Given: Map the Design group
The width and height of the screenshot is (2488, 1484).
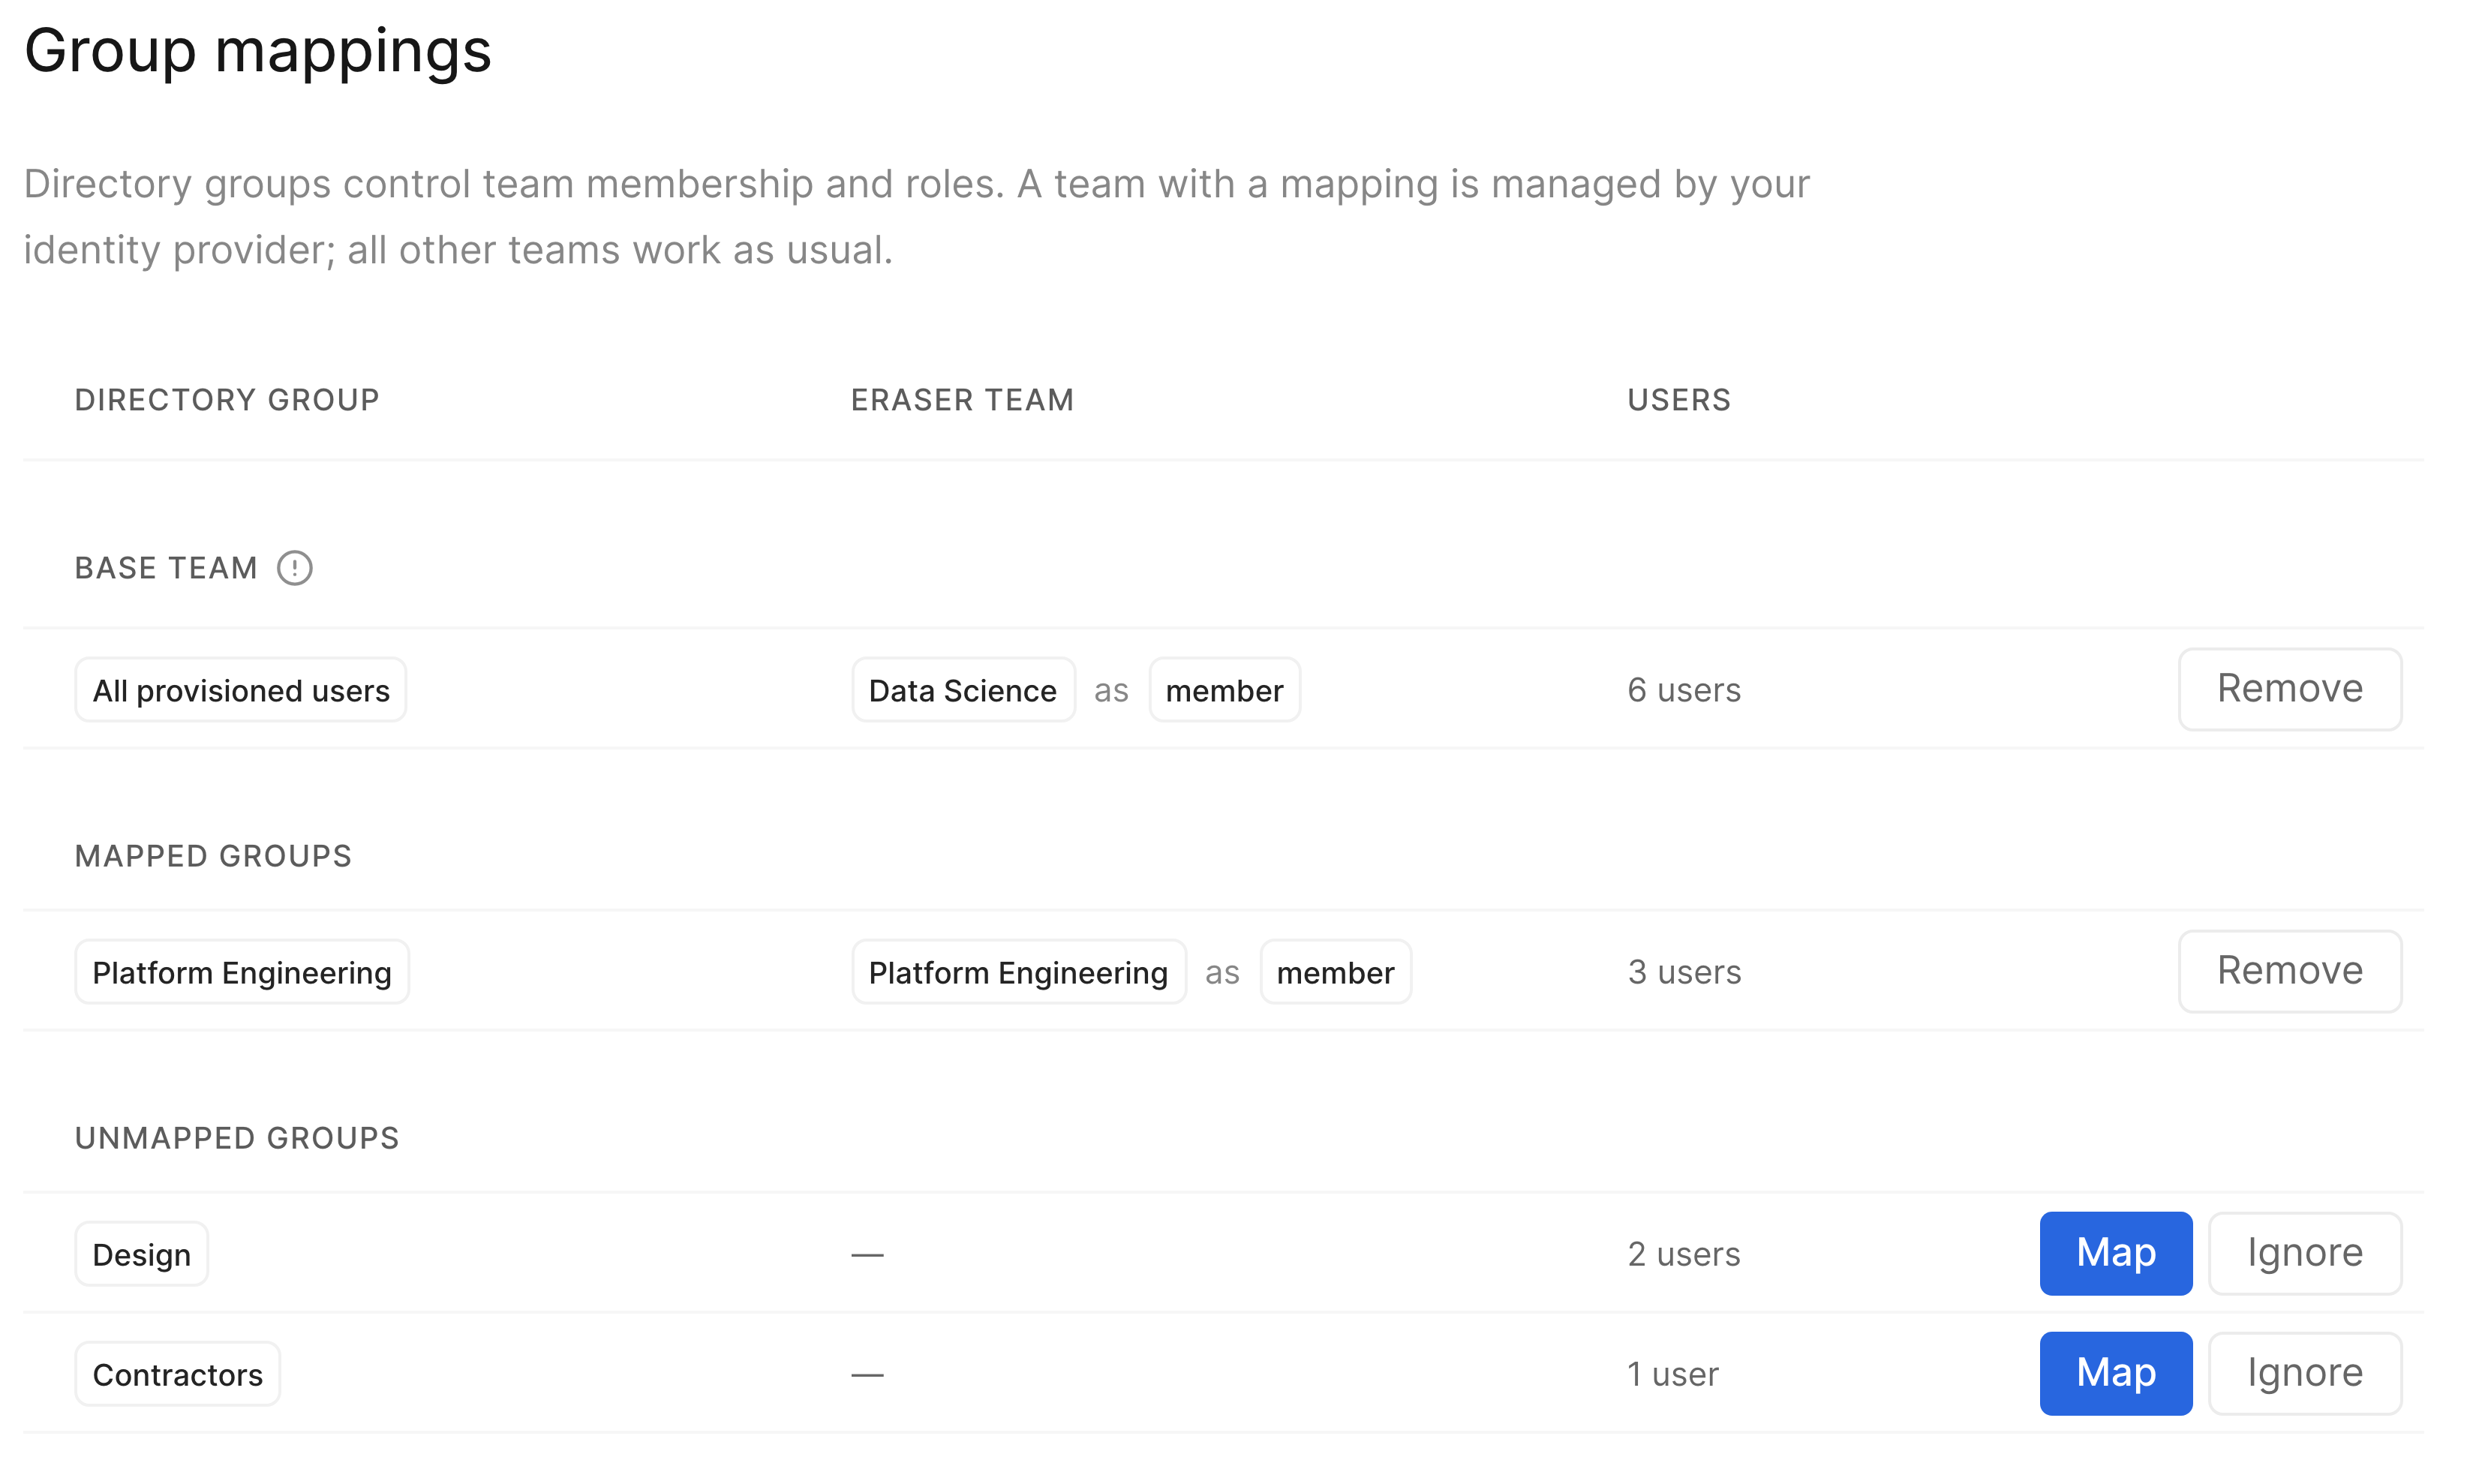Looking at the screenshot, I should click(x=2116, y=1253).
